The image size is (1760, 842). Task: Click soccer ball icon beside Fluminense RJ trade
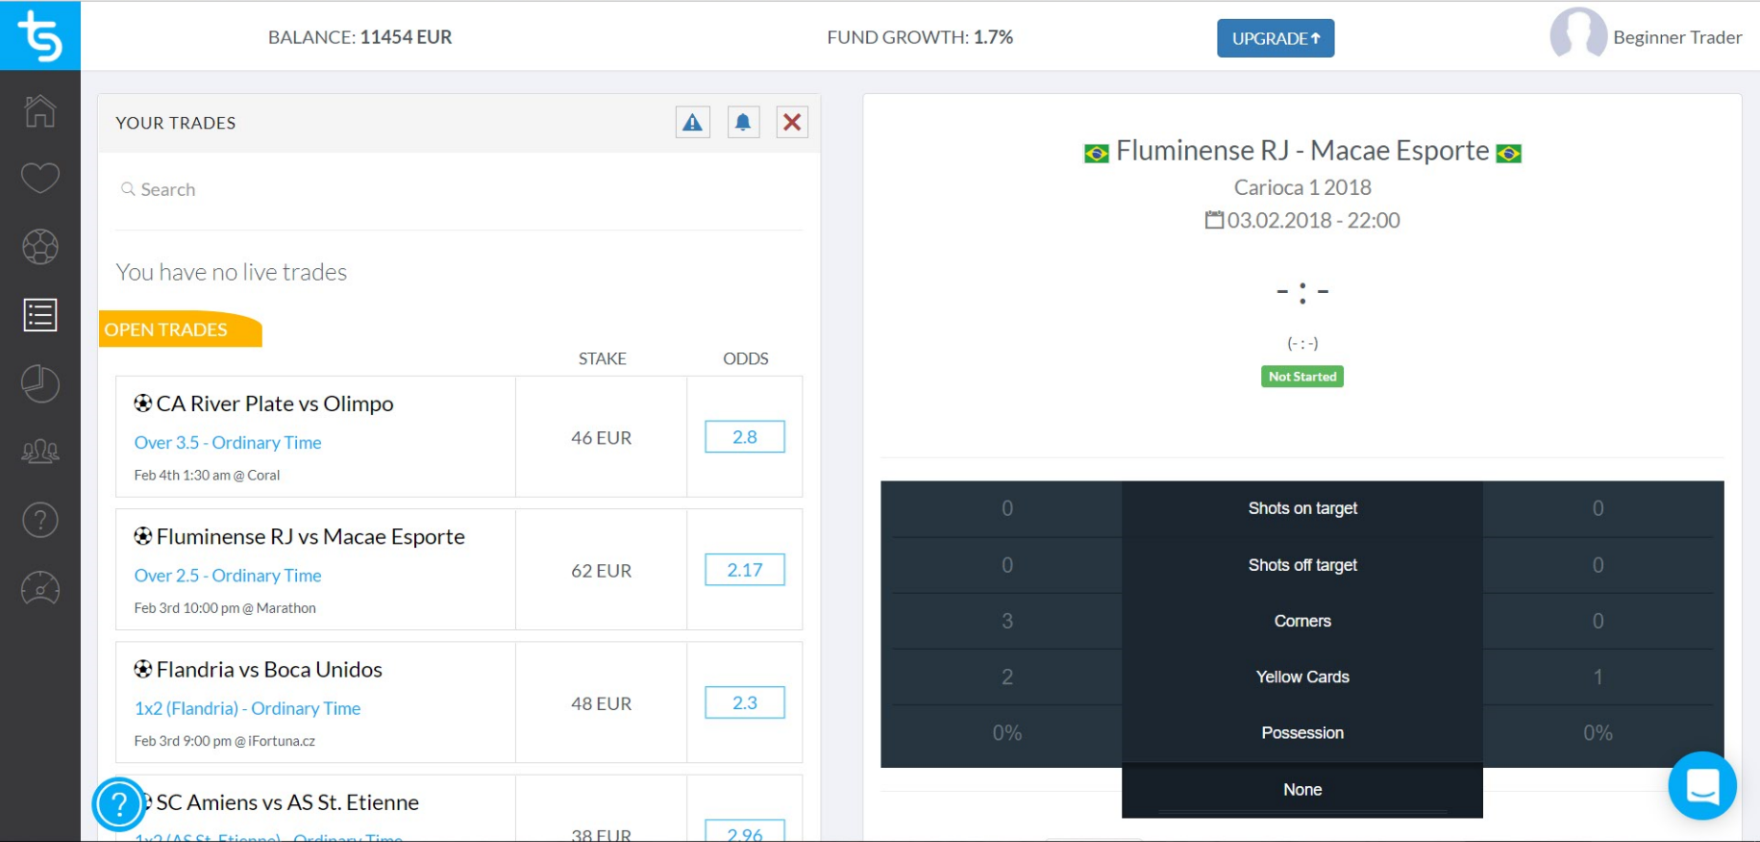(x=143, y=535)
